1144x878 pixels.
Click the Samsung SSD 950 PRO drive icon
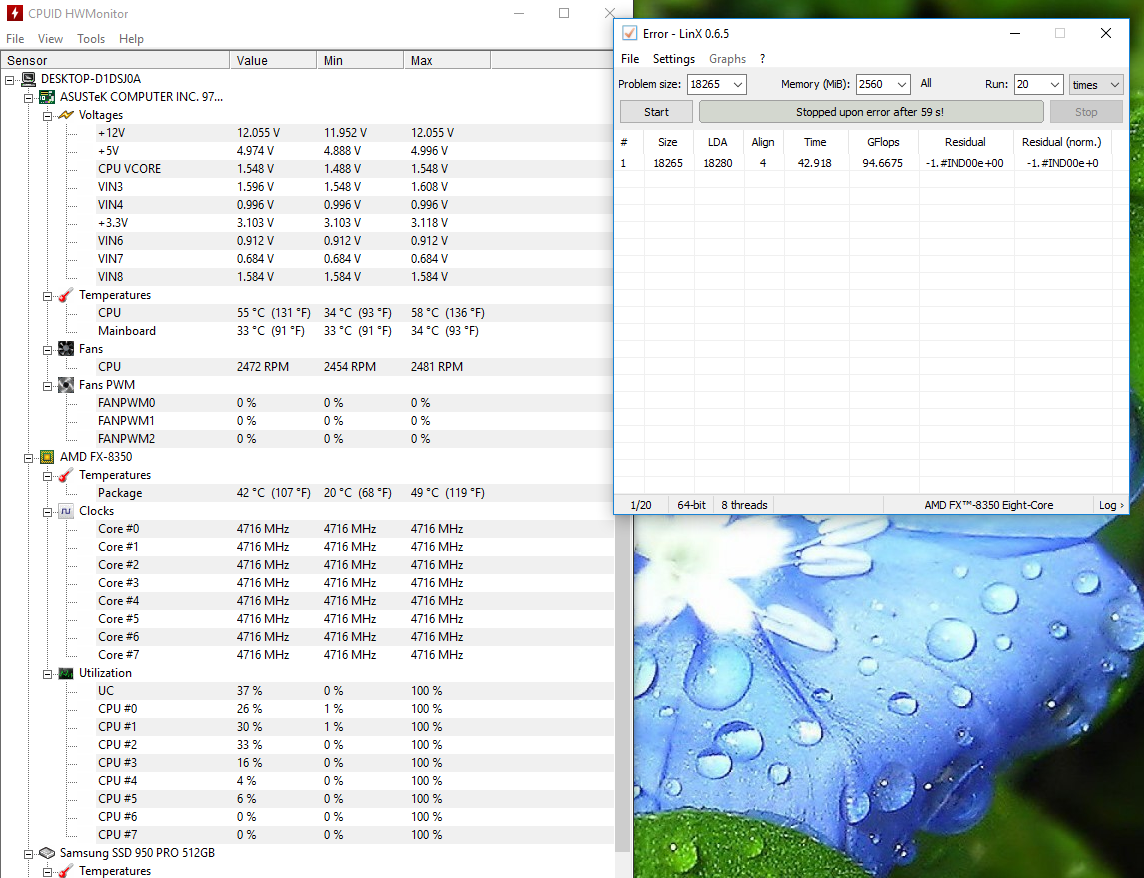tap(47, 852)
